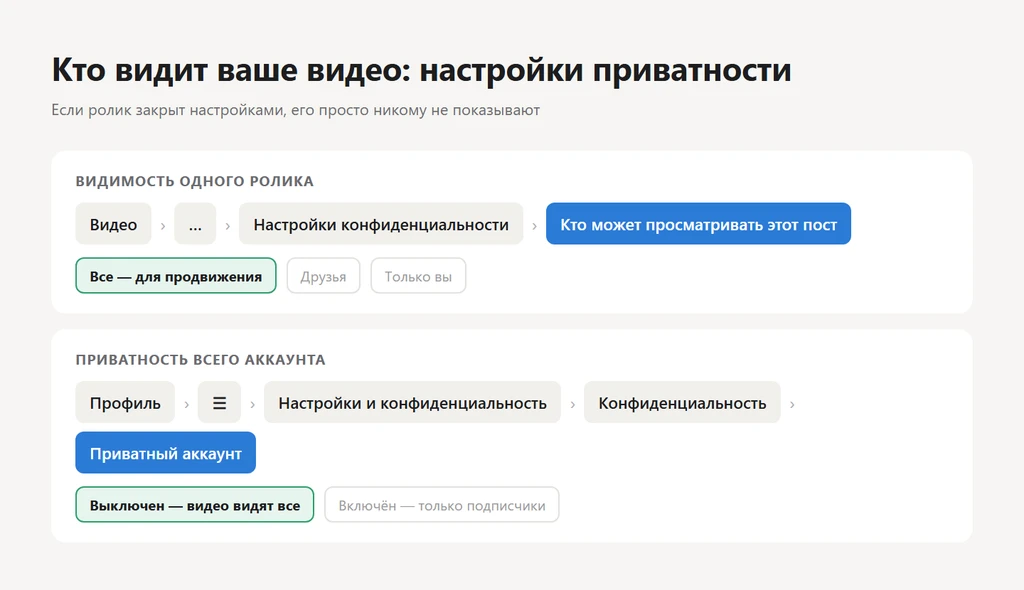Click the hamburger menu icon chip
1024x590 pixels.
point(219,402)
